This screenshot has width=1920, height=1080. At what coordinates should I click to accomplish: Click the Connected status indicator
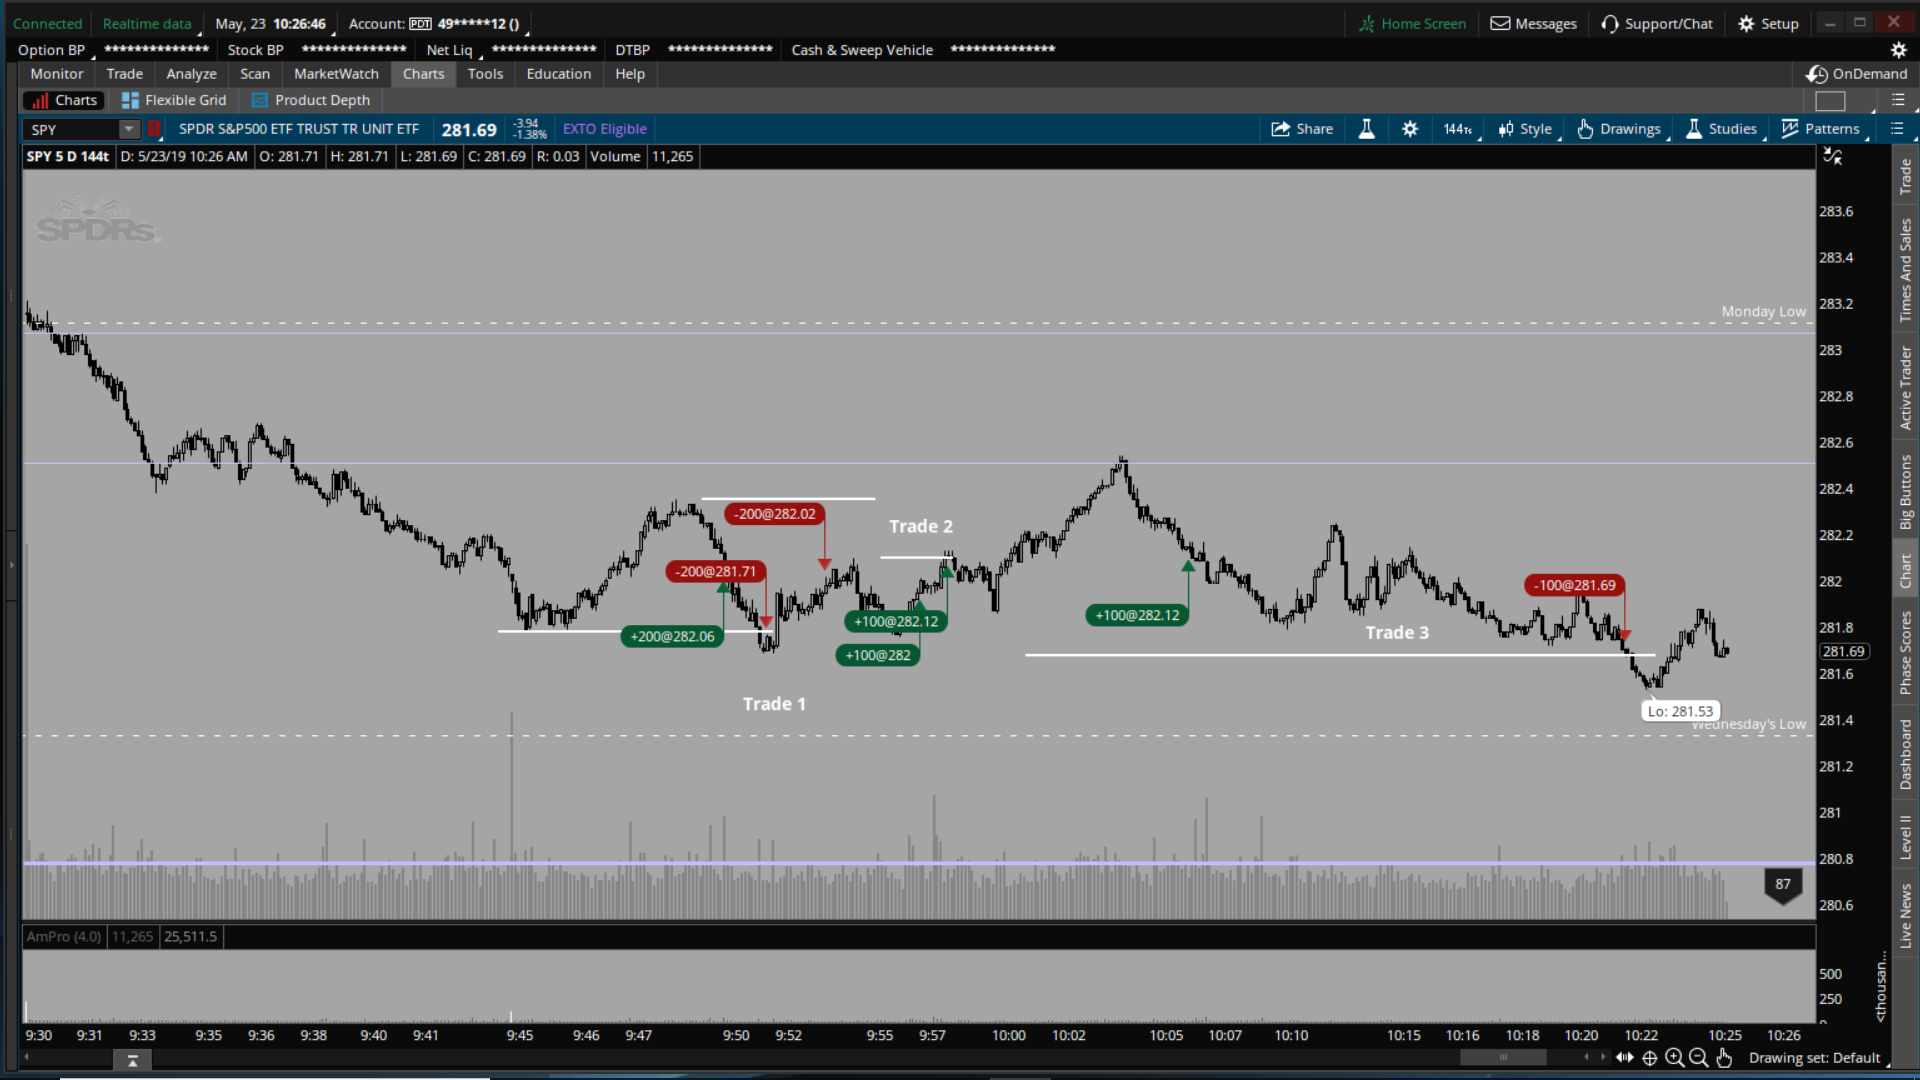[x=47, y=24]
